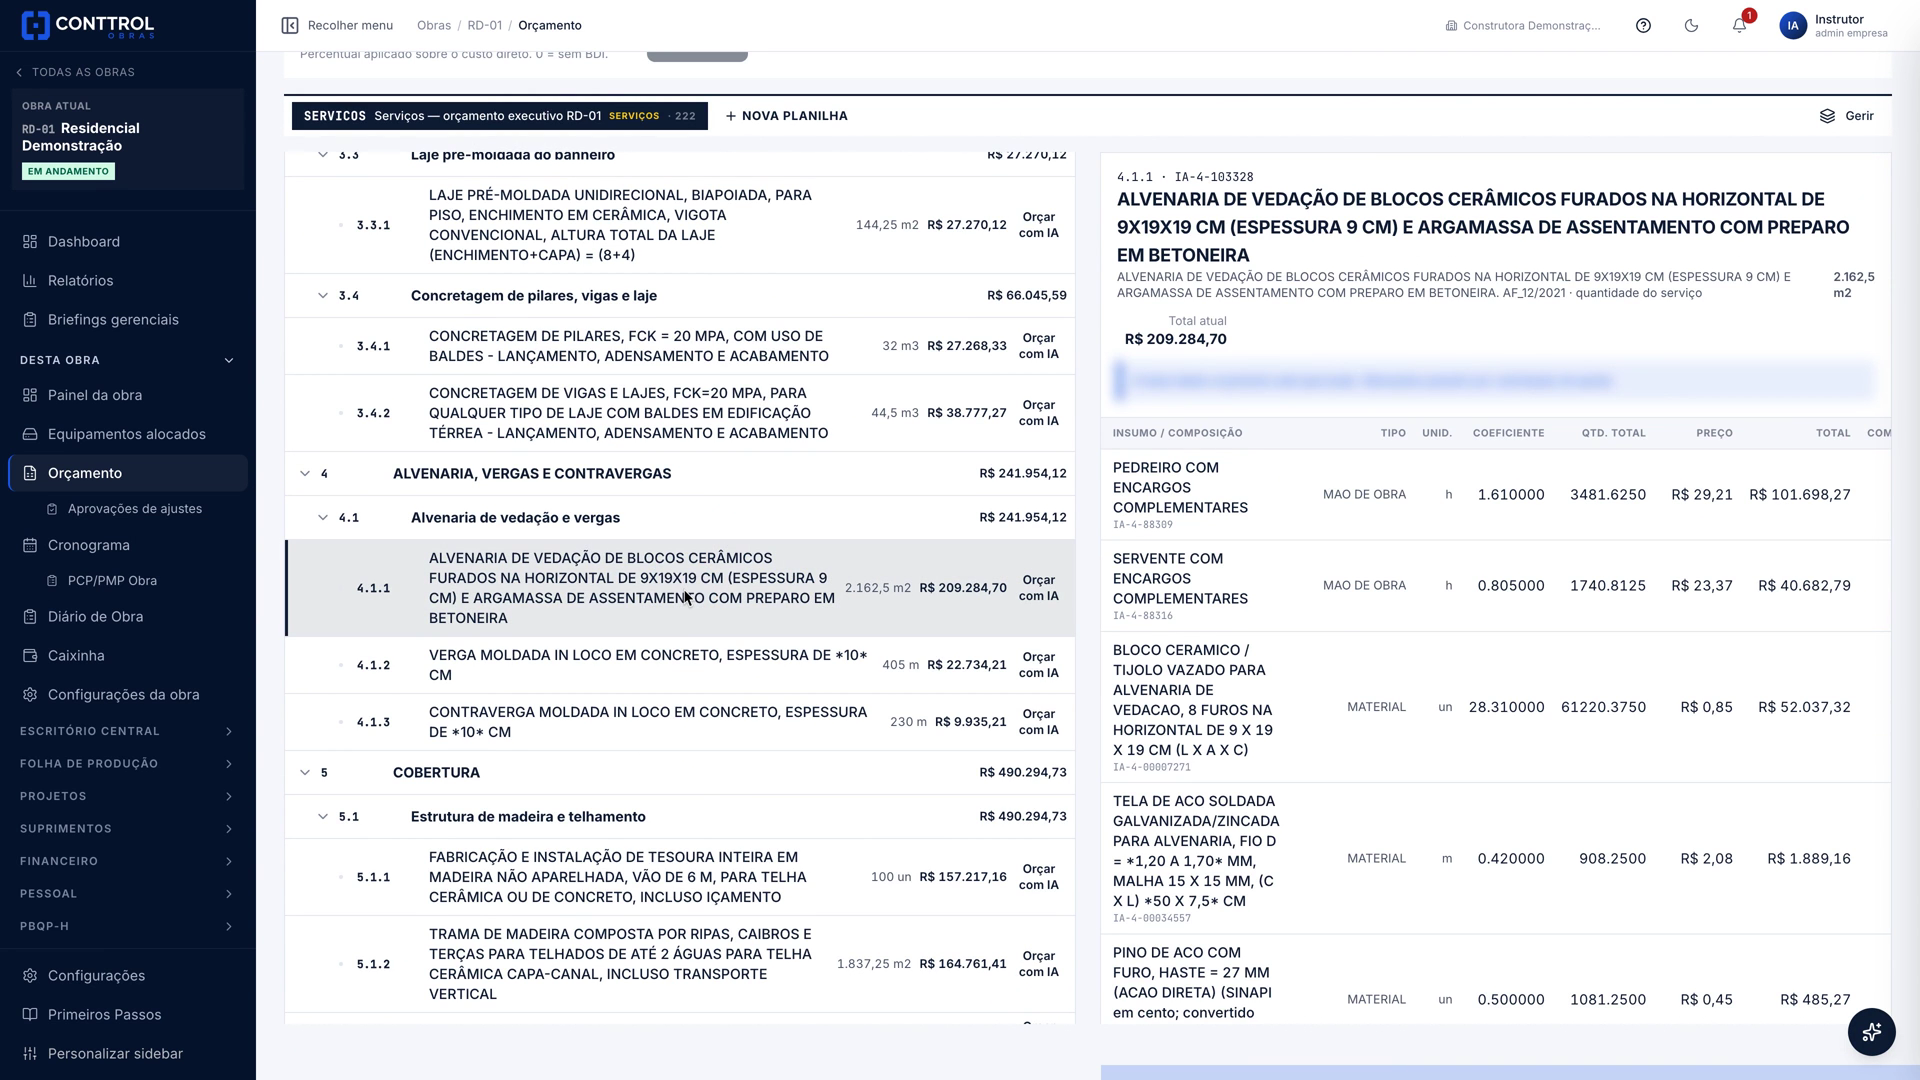Expand ESCRITÓRIO CENTRAL section
The height and width of the screenshot is (1080, 1920).
pyautogui.click(x=128, y=731)
